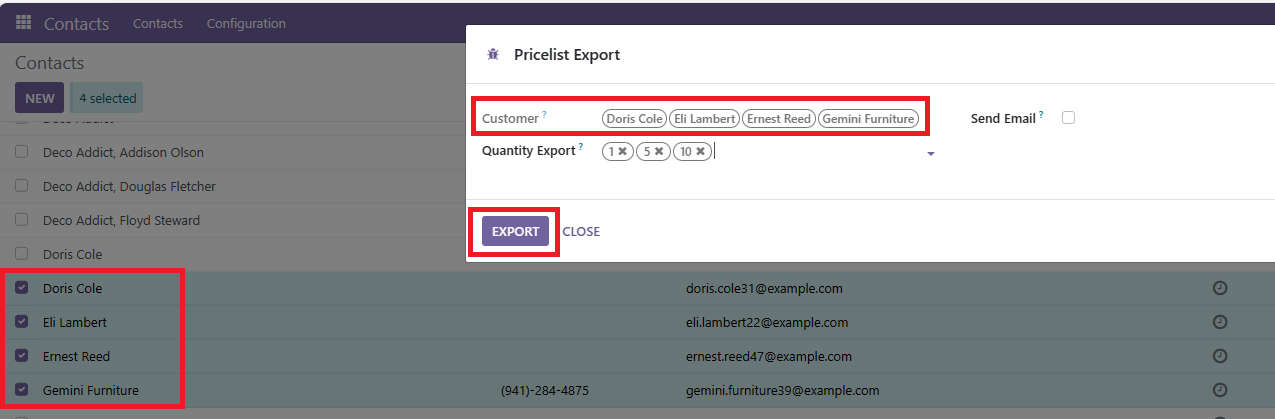Remove the quantity tag 10
Image resolution: width=1275 pixels, height=419 pixels.
tap(701, 152)
